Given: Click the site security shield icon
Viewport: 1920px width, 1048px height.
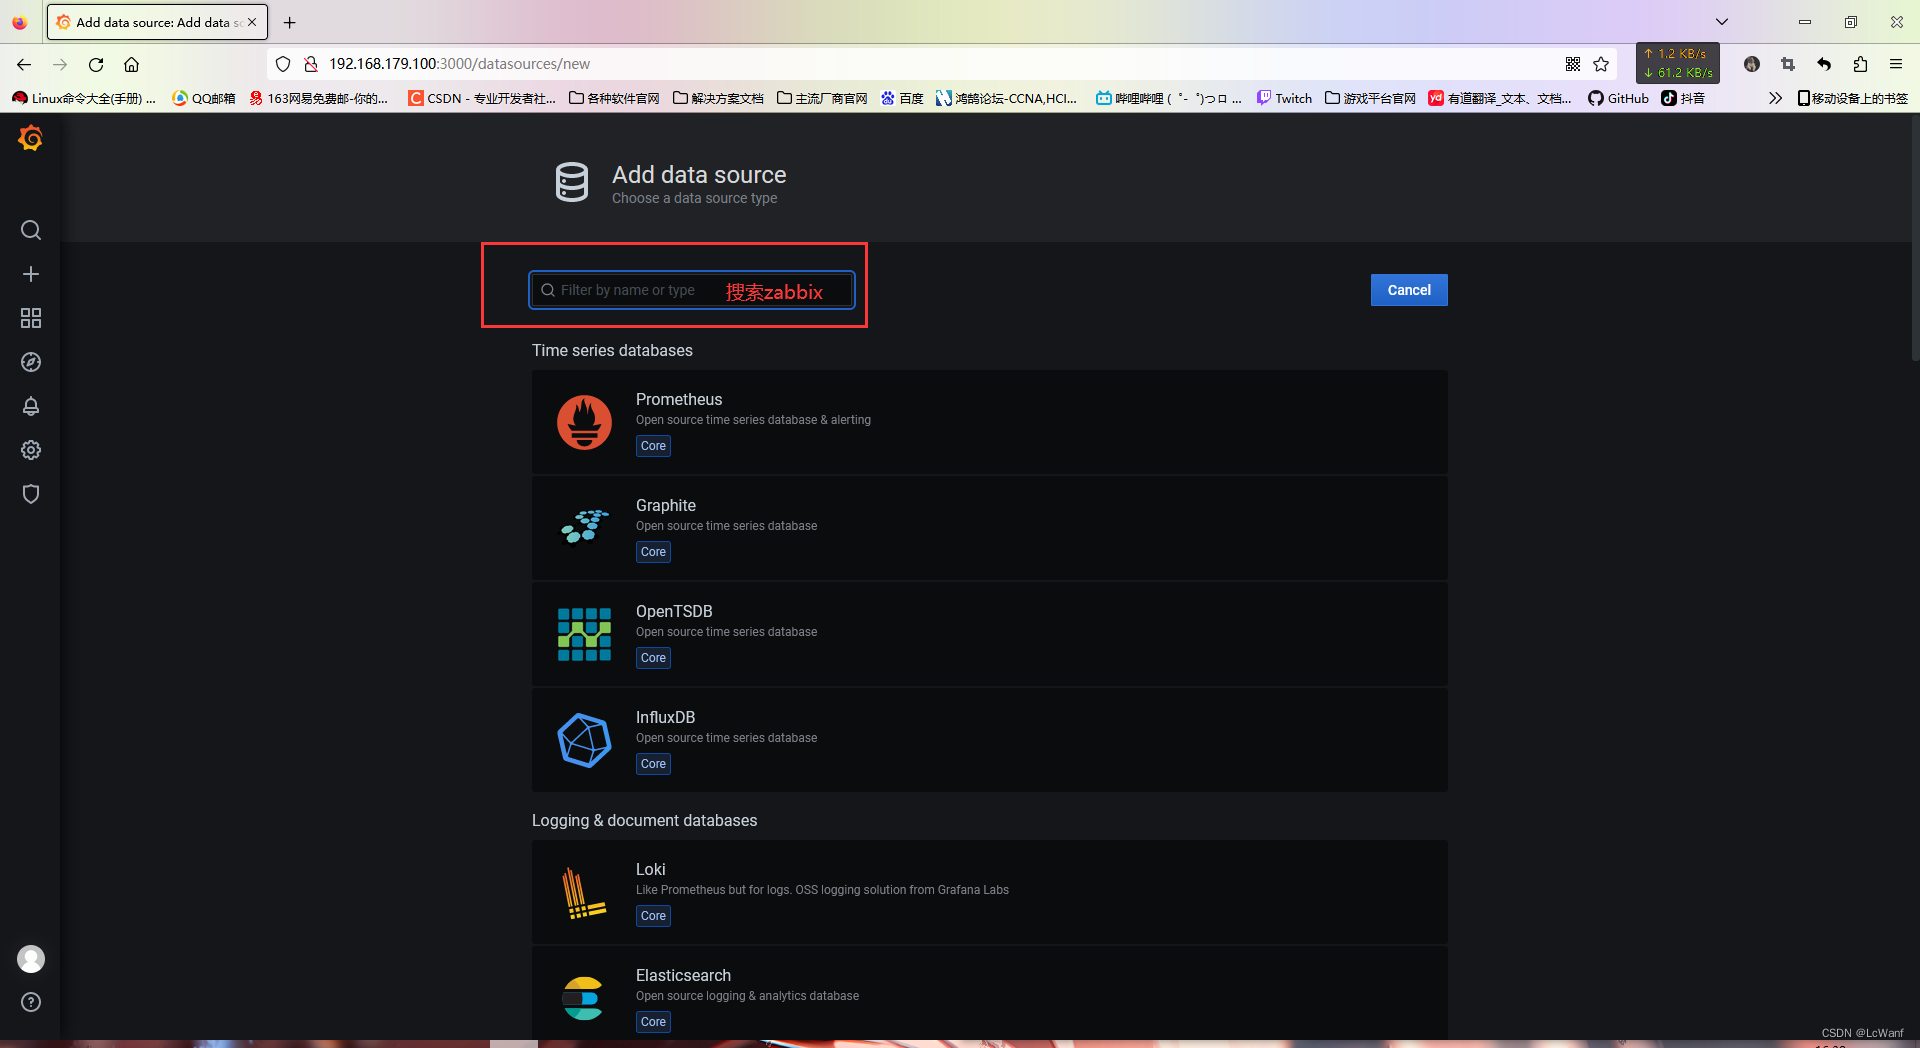Looking at the screenshot, I should pyautogui.click(x=283, y=64).
